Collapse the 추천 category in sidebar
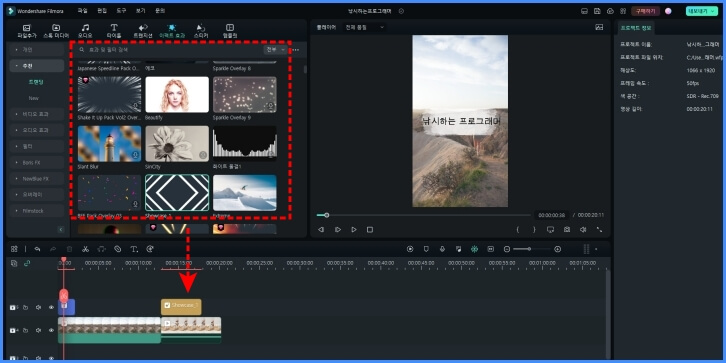 tap(37, 66)
